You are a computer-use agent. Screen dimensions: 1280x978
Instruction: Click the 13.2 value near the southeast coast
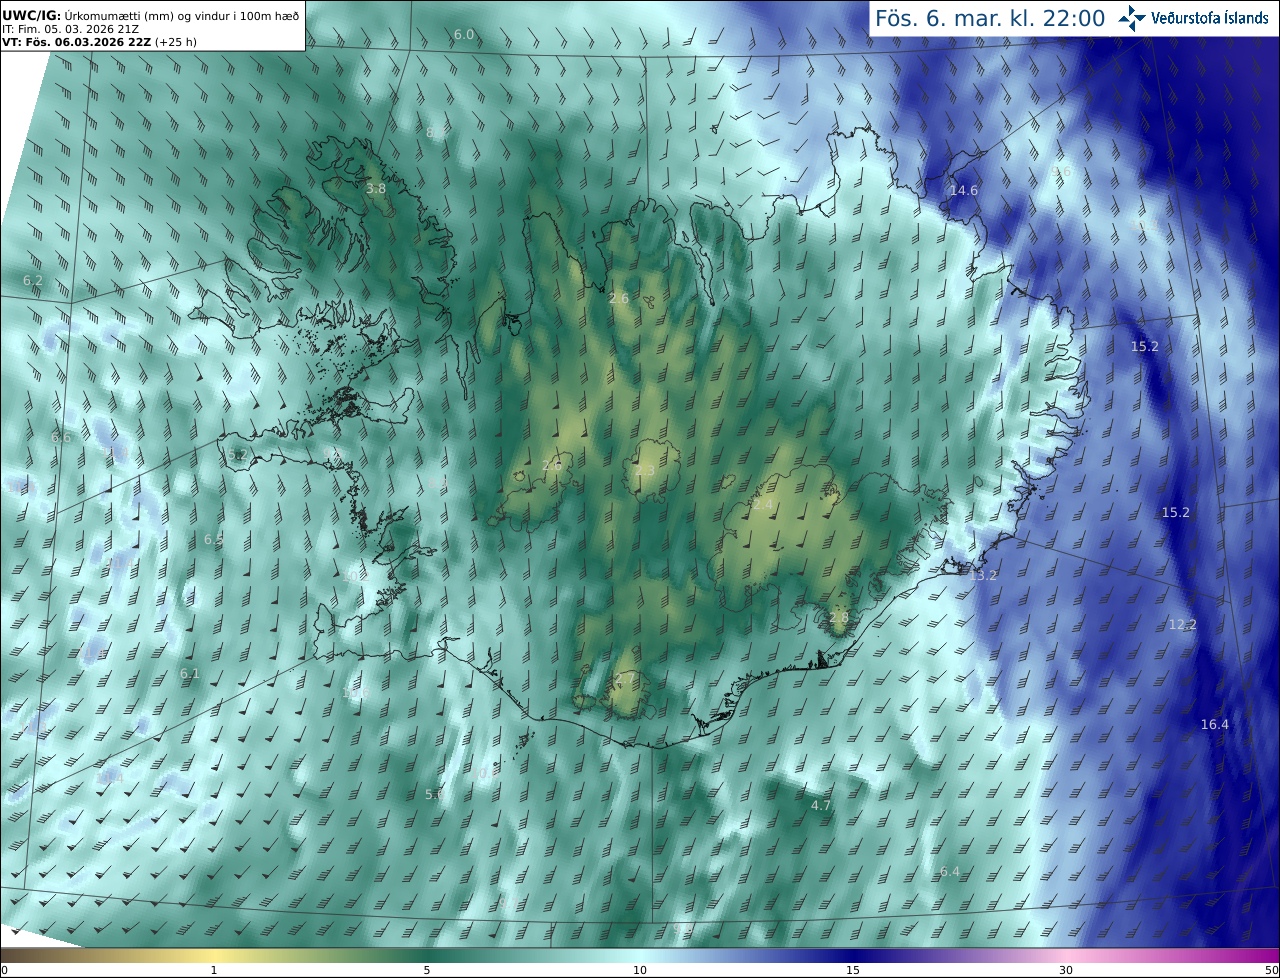pos(984,575)
